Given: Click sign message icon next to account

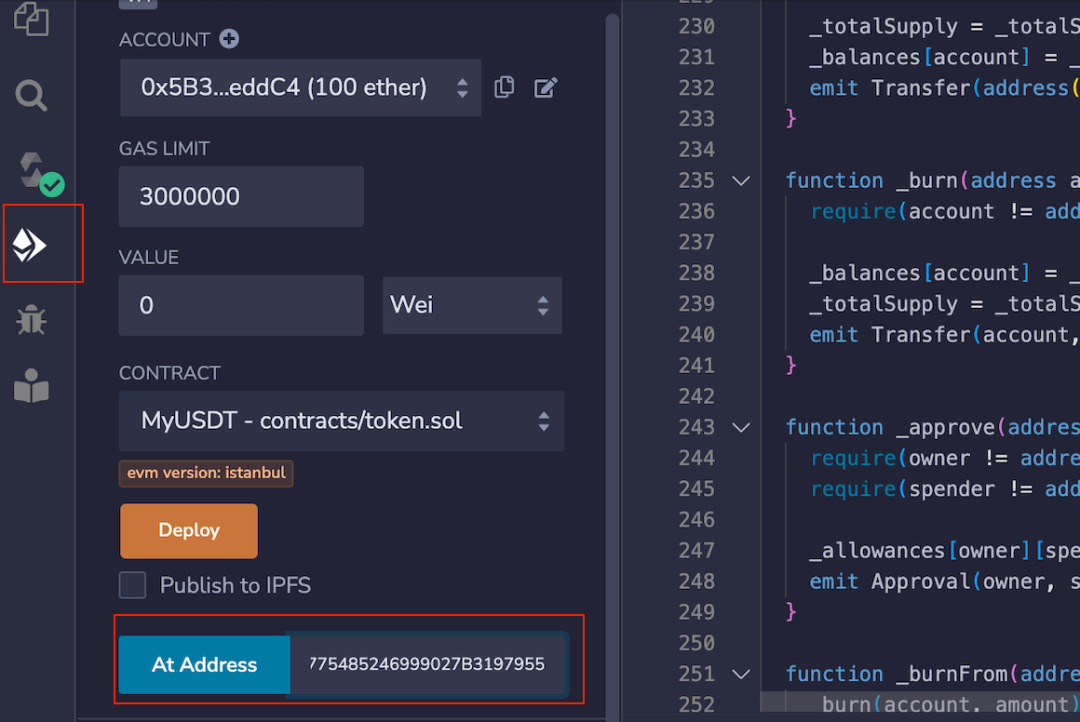Looking at the screenshot, I should tap(545, 87).
